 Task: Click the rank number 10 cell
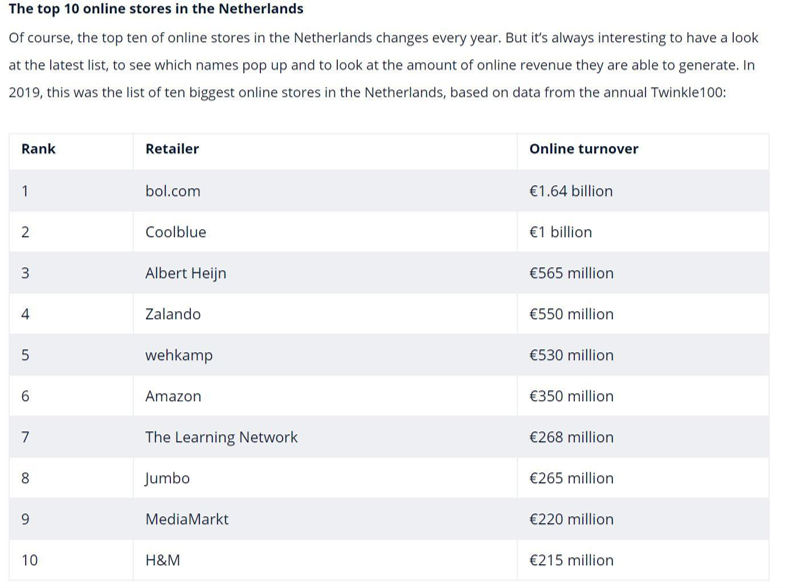pyautogui.click(x=29, y=560)
